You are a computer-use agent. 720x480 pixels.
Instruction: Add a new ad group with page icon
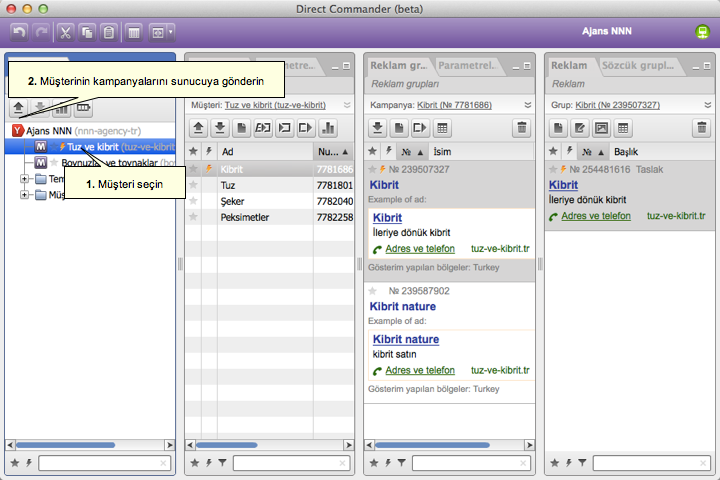pyautogui.click(x=399, y=128)
